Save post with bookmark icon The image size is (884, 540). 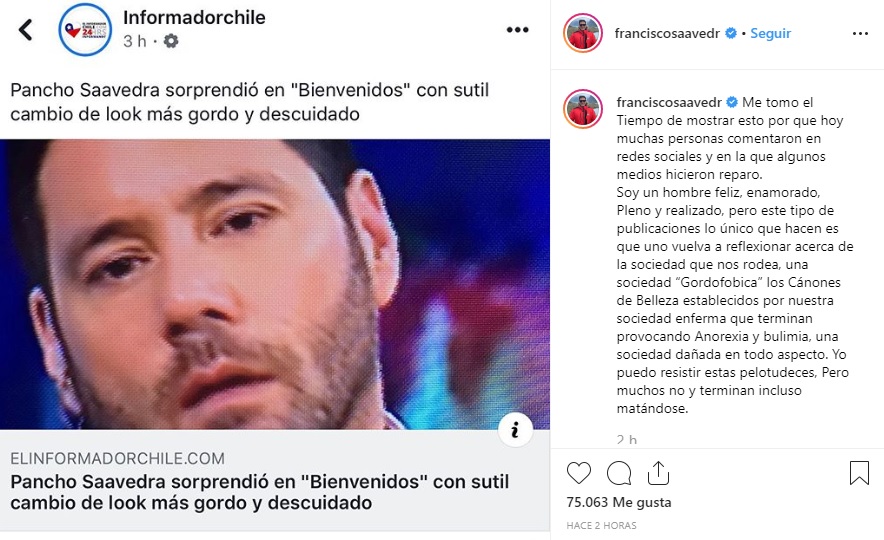[859, 473]
